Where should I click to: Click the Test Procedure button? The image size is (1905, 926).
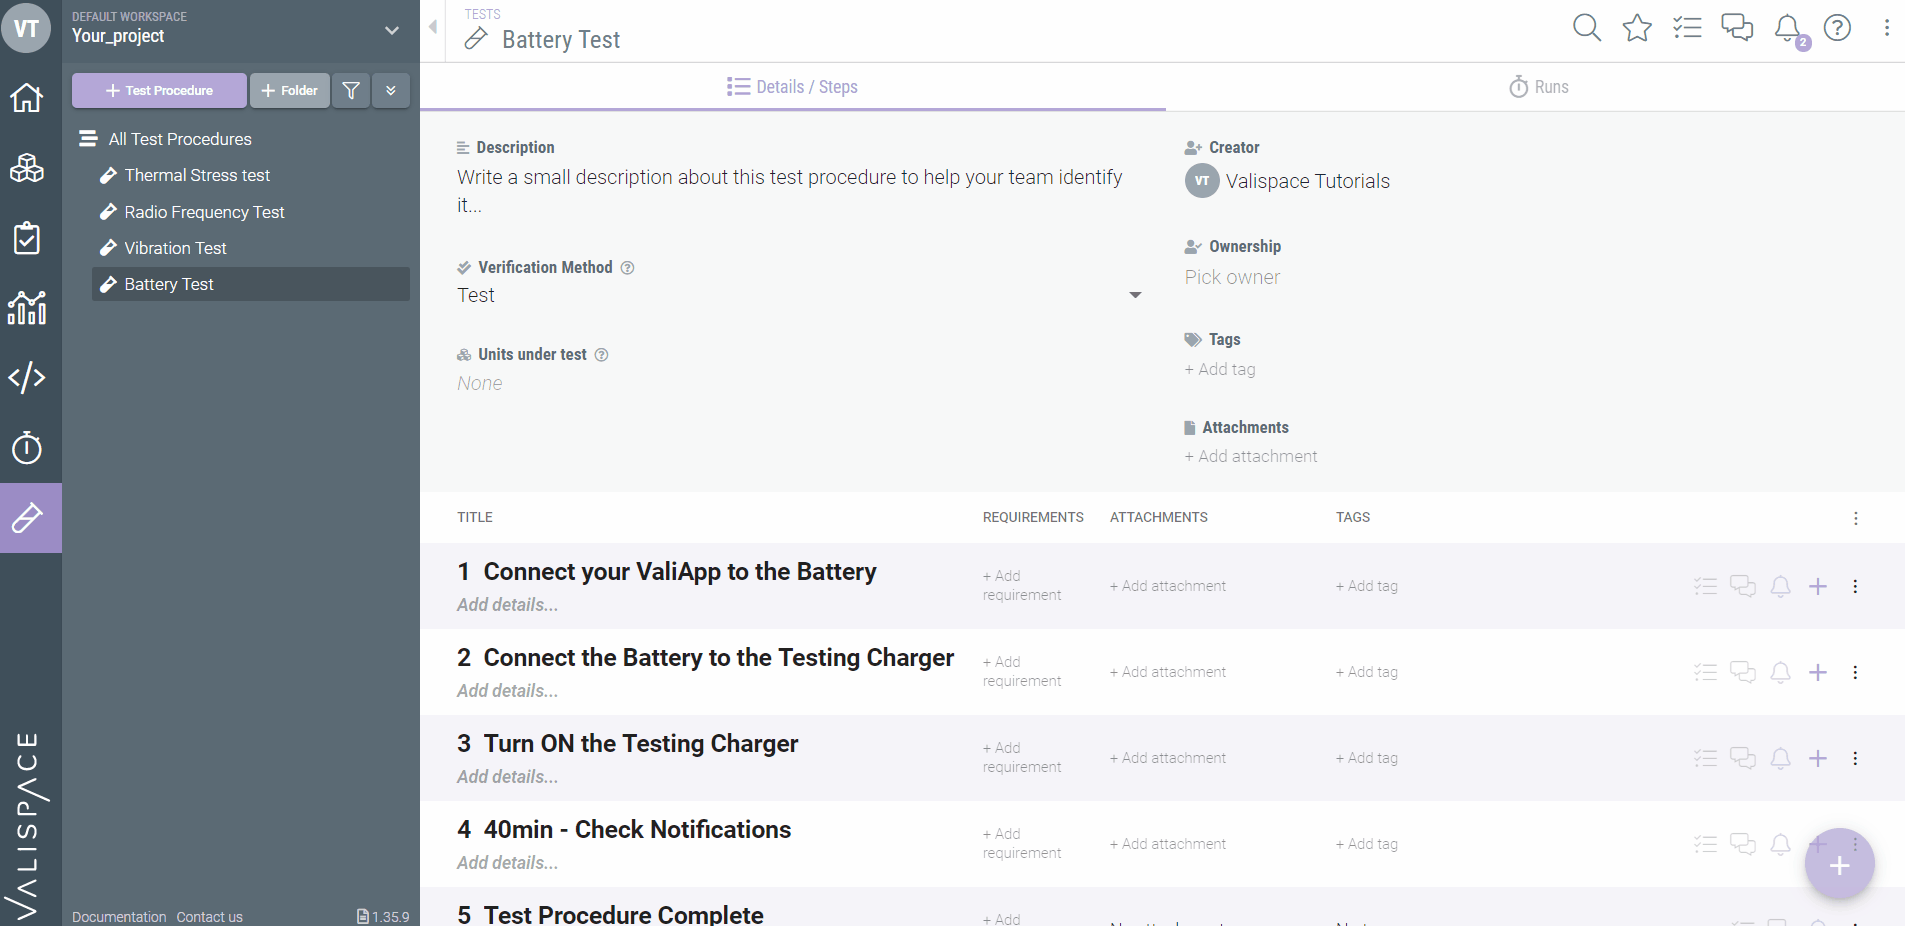159,90
